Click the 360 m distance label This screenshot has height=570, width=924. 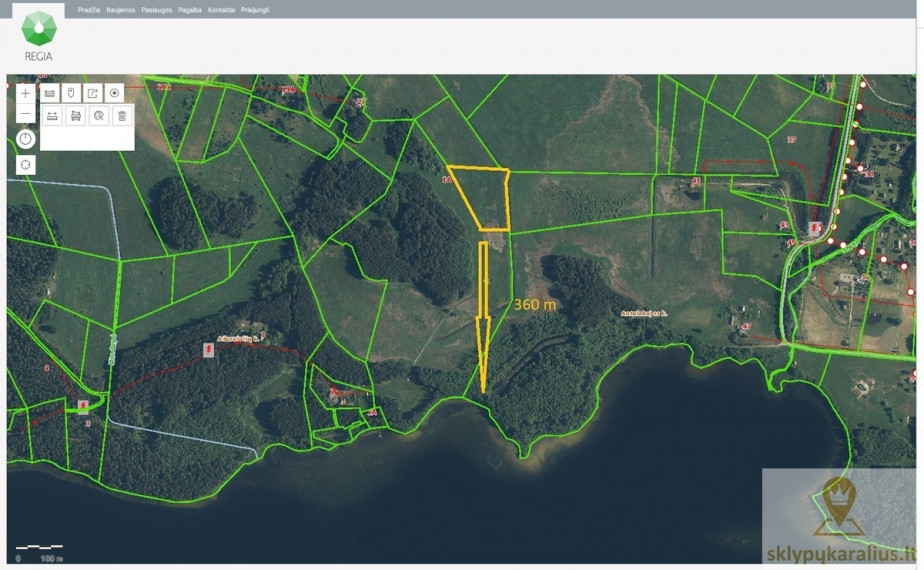pyautogui.click(x=535, y=304)
